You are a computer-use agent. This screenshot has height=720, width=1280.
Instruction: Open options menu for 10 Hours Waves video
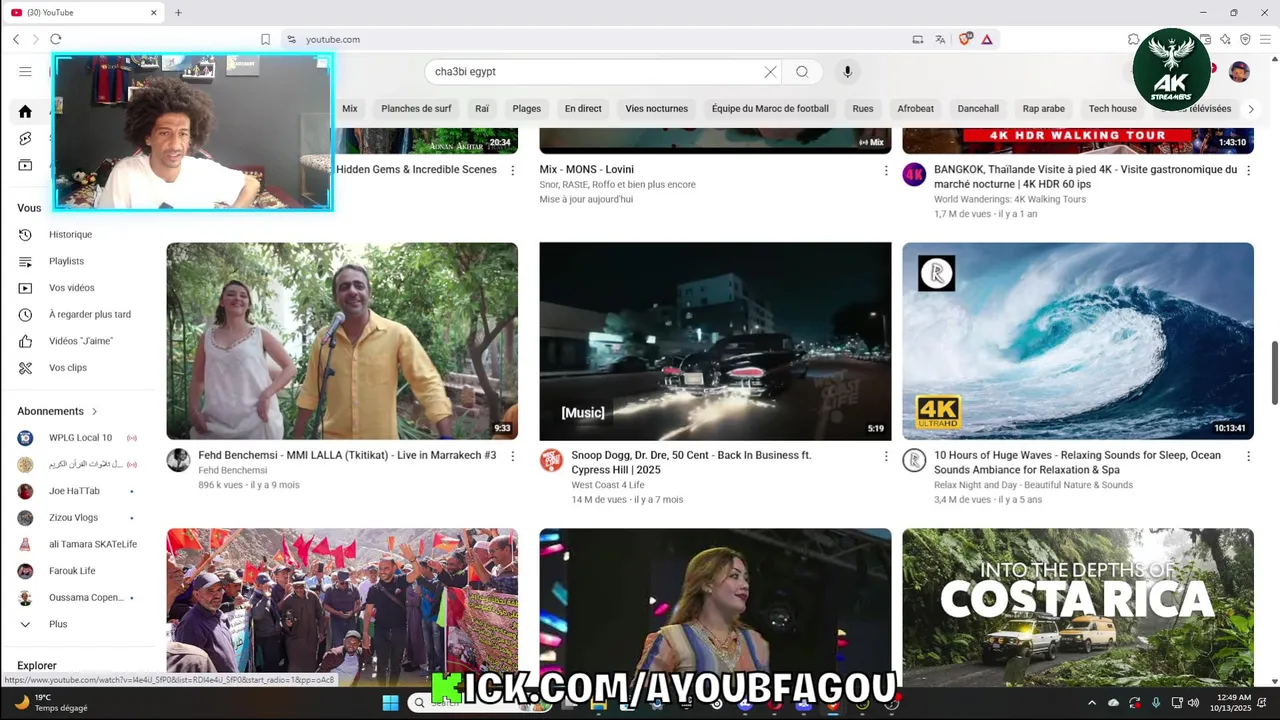tap(1248, 456)
